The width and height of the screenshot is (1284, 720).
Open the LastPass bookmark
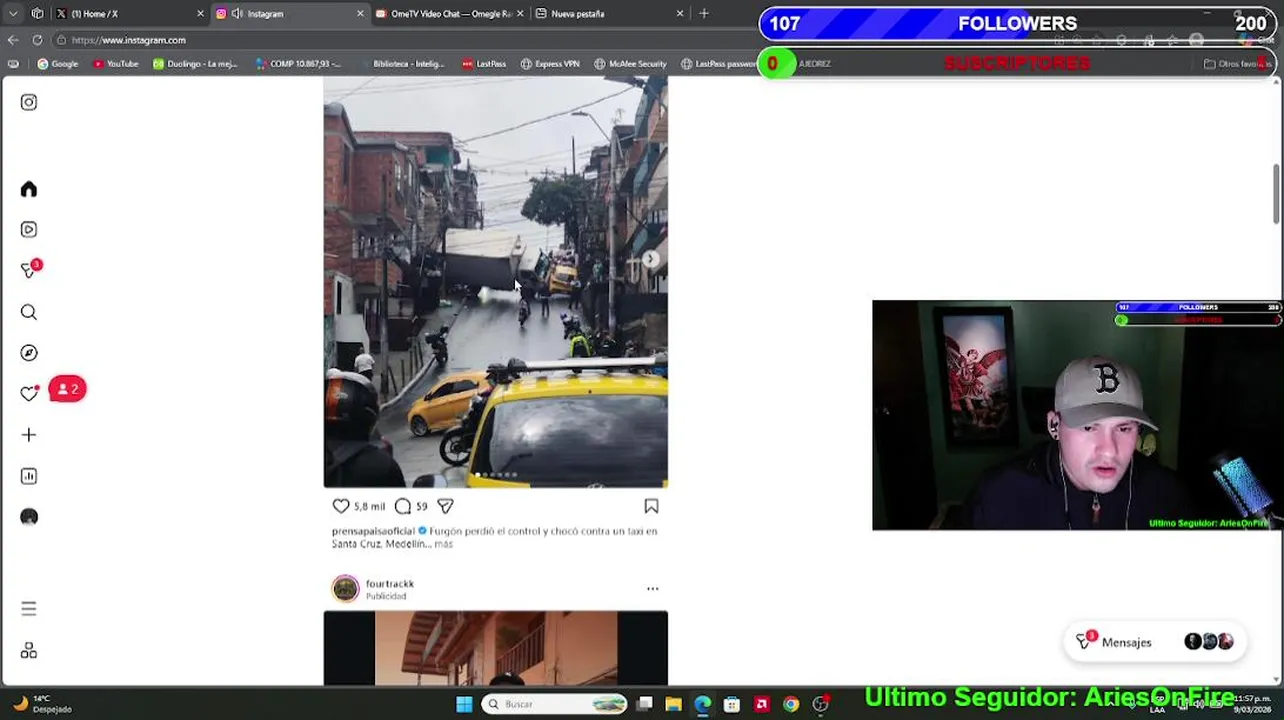coord(484,64)
